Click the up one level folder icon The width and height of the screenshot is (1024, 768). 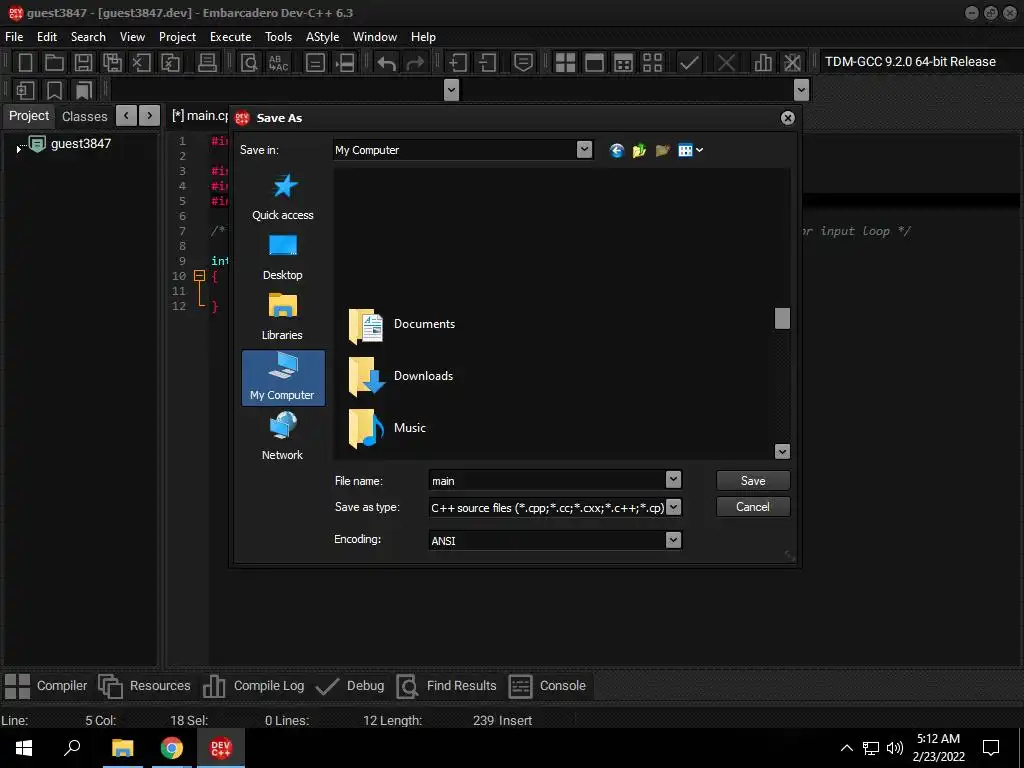[639, 151]
